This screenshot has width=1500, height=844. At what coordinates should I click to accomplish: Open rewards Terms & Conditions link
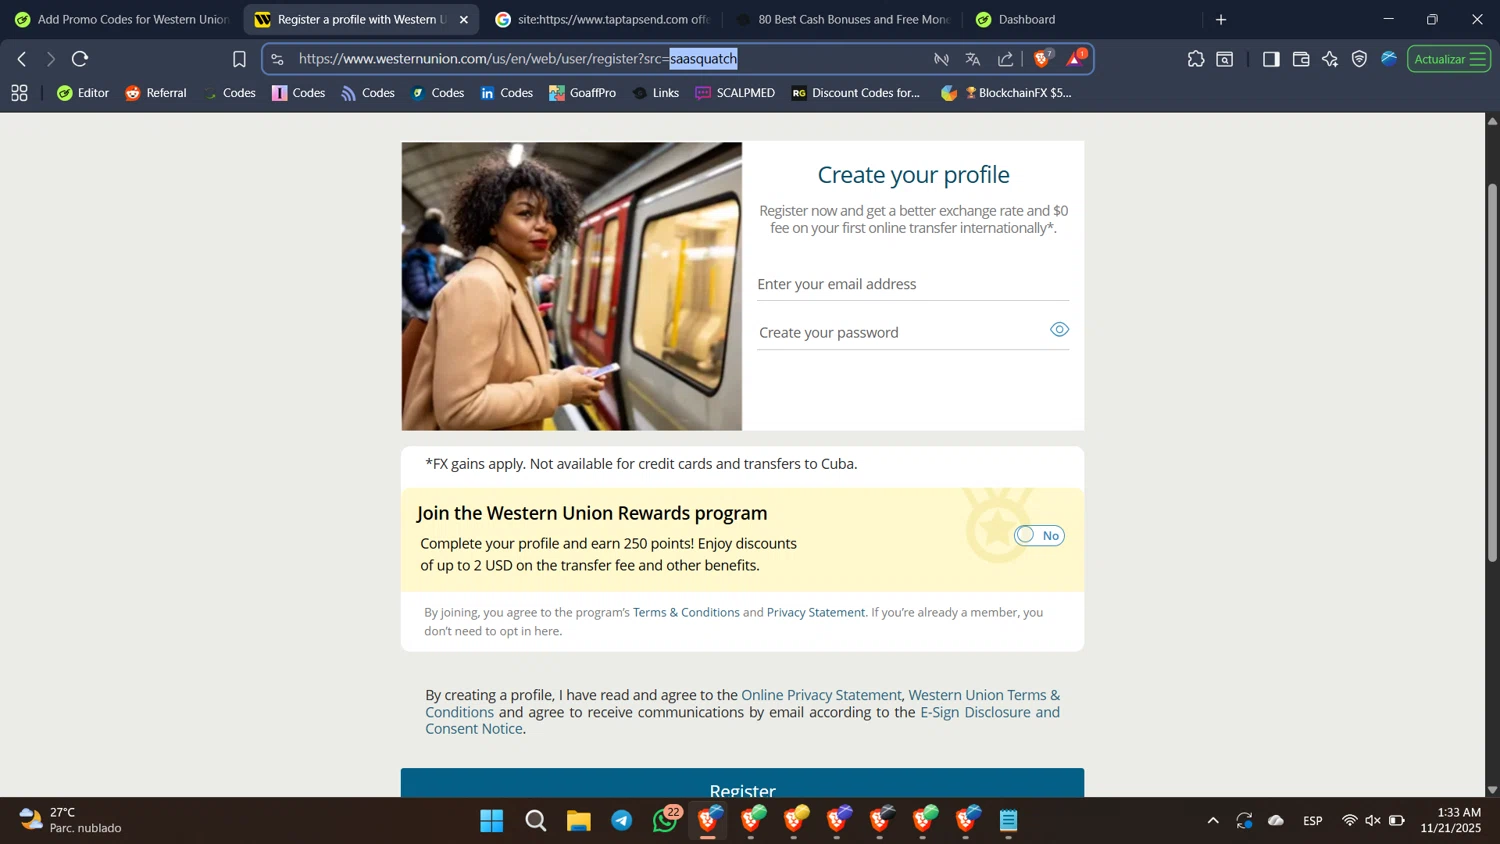point(686,612)
